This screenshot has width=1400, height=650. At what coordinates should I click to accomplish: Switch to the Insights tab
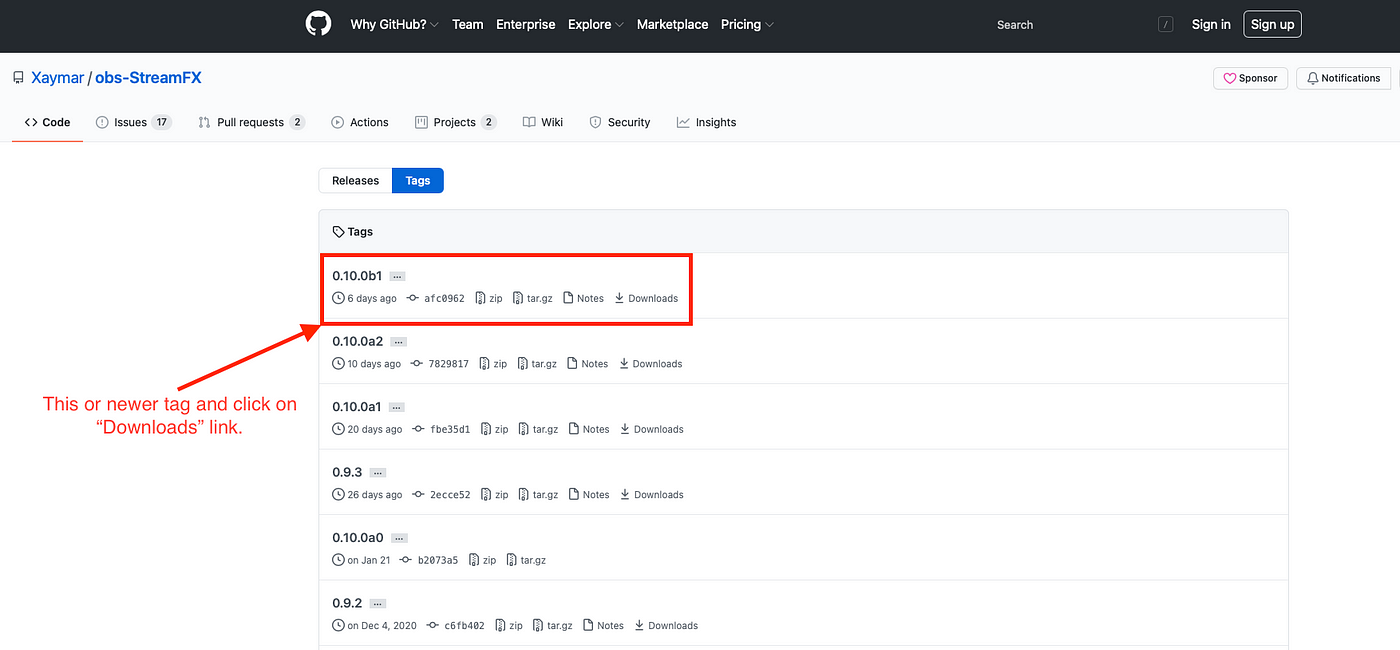[x=706, y=122]
